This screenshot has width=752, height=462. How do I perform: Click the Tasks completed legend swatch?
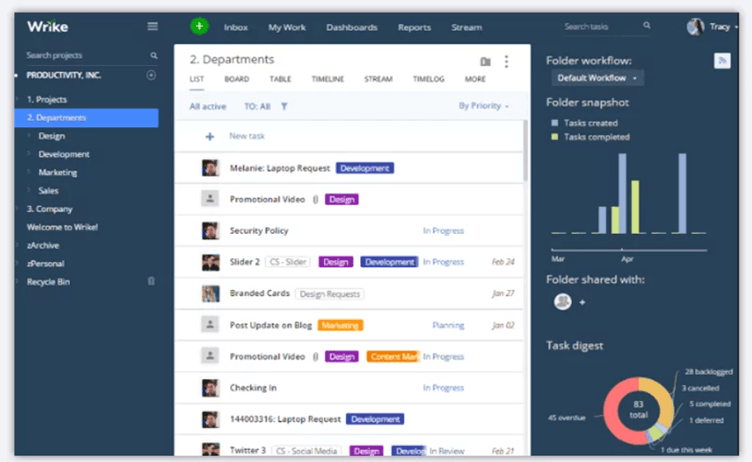click(554, 137)
